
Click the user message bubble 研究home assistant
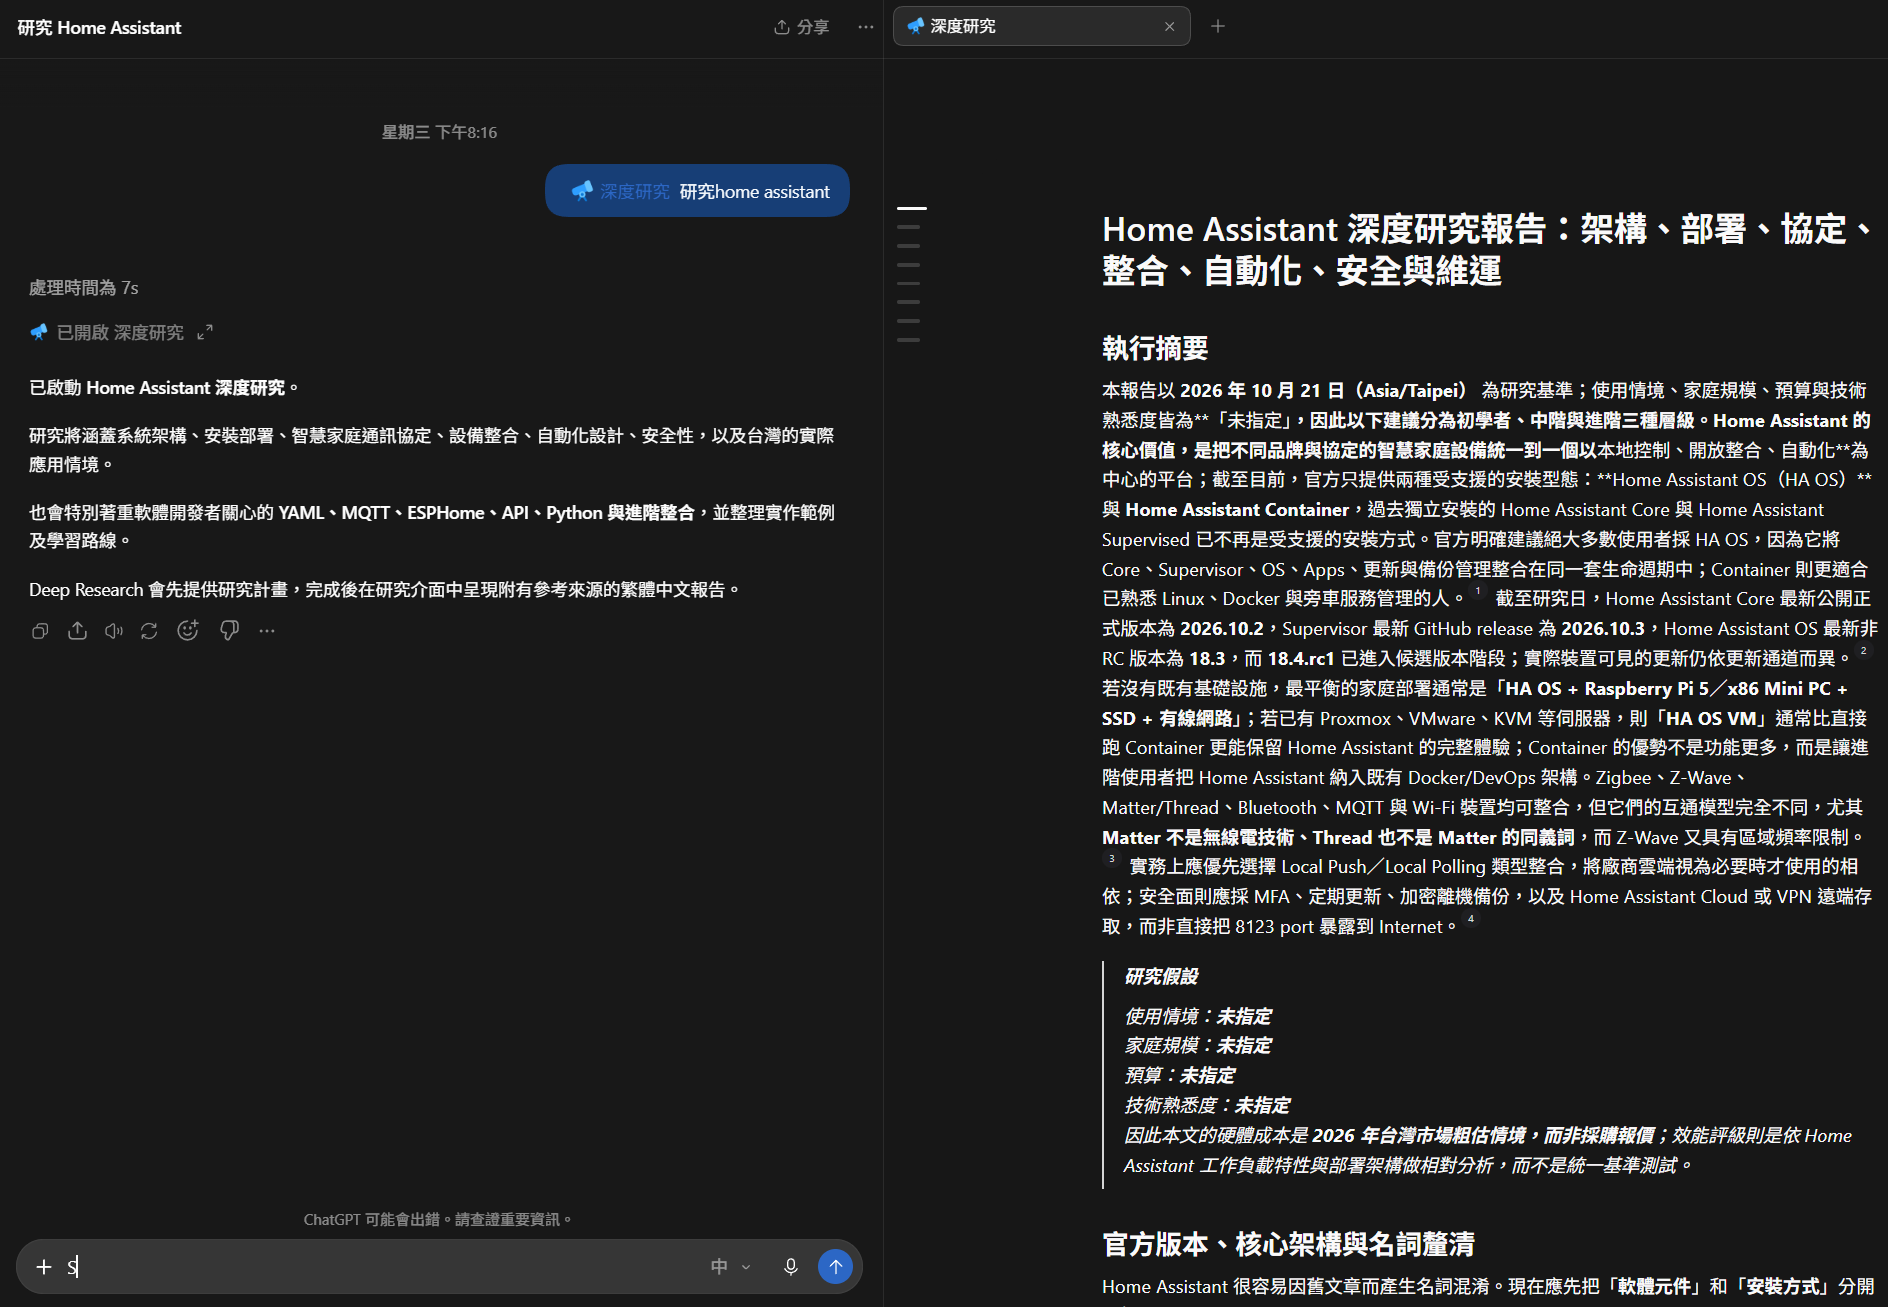(x=697, y=191)
